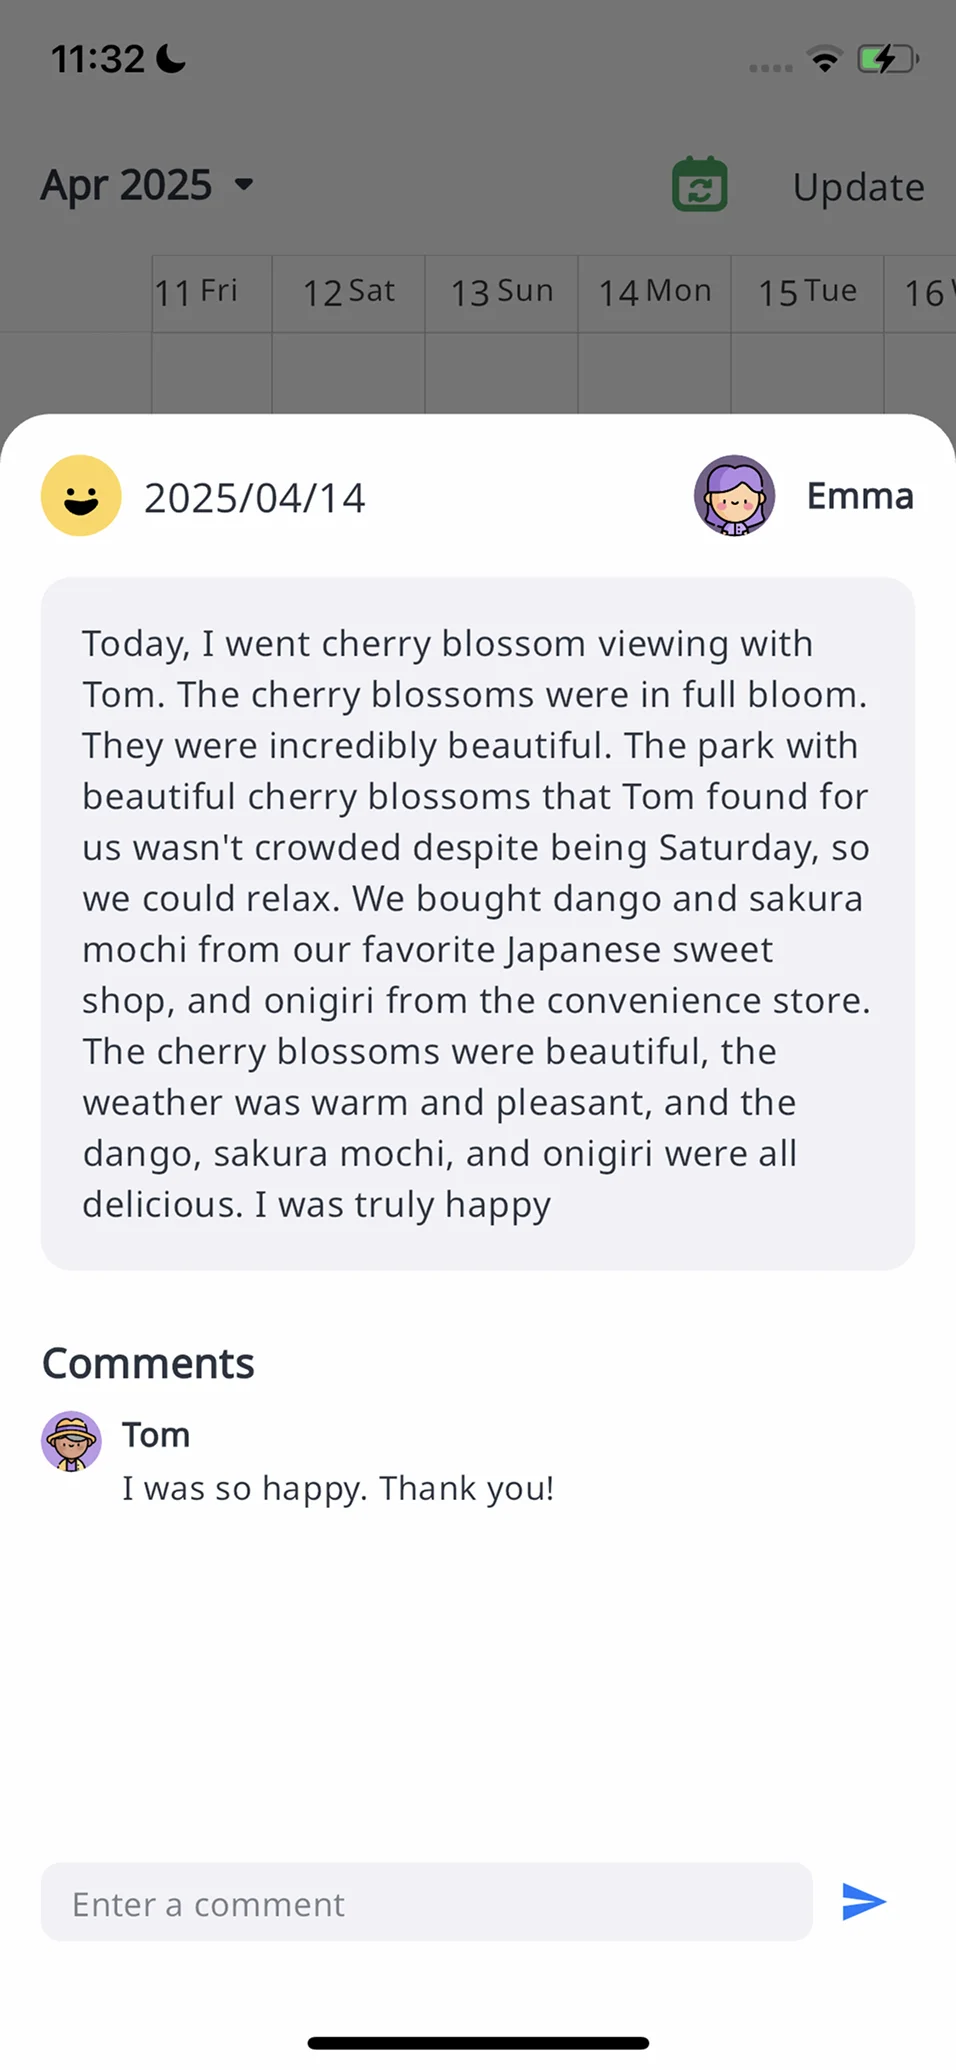Click the dropdown arrow beside Apr 2025

(244, 184)
